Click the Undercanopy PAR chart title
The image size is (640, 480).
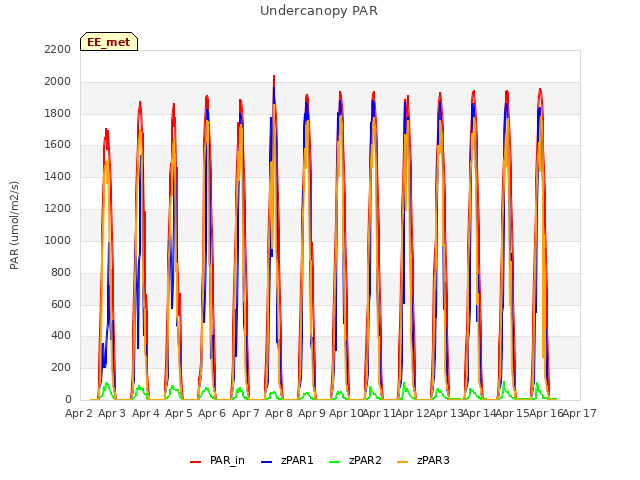[x=319, y=11]
